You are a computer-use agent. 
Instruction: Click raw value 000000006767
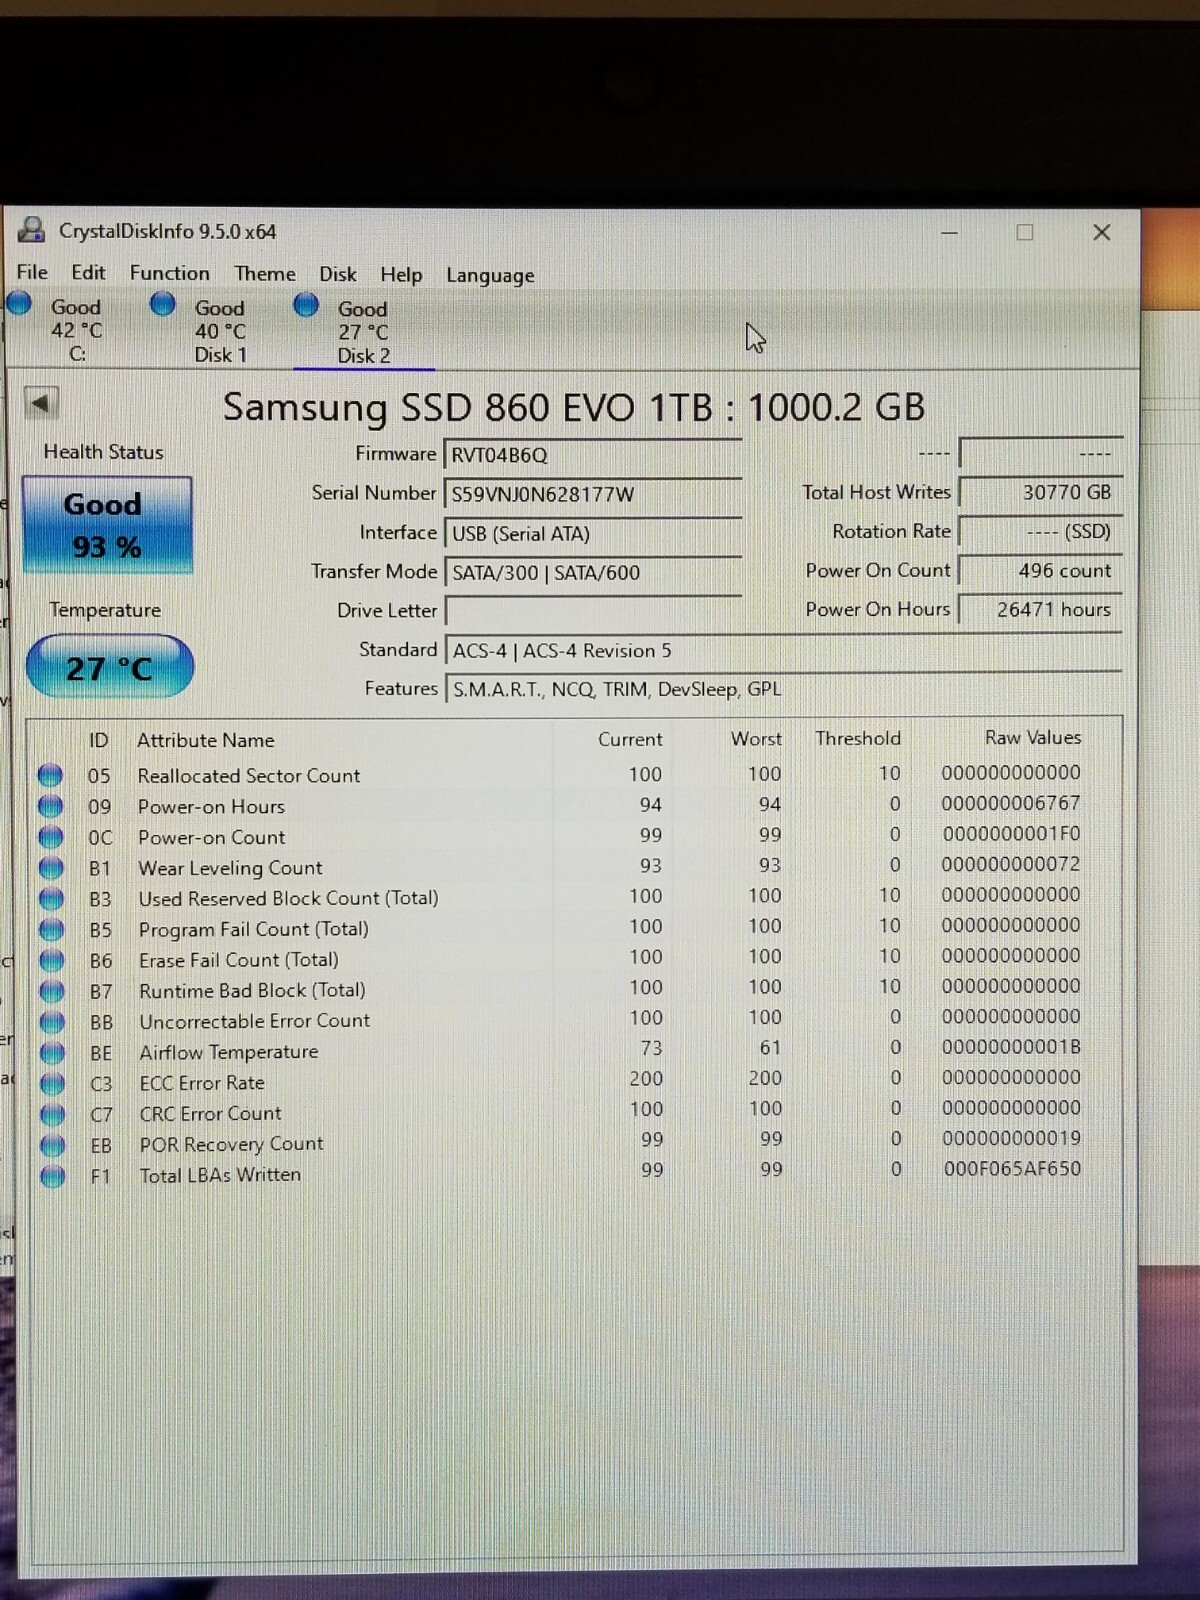[1011, 803]
